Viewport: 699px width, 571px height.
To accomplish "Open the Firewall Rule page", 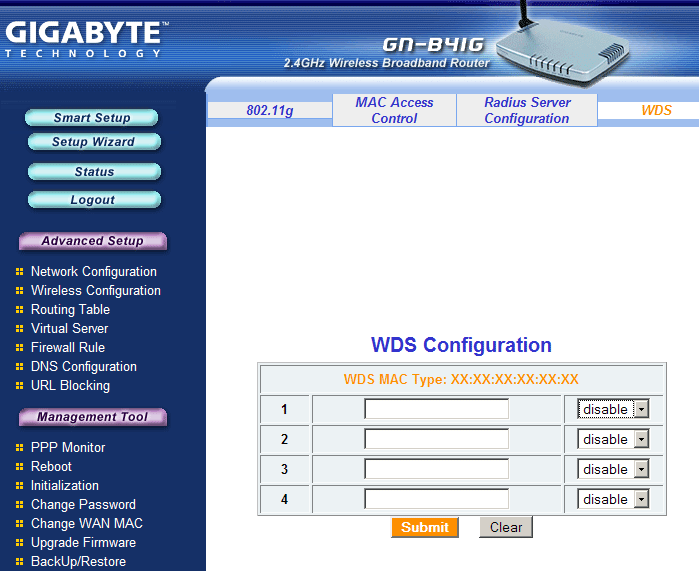I will click(x=68, y=348).
